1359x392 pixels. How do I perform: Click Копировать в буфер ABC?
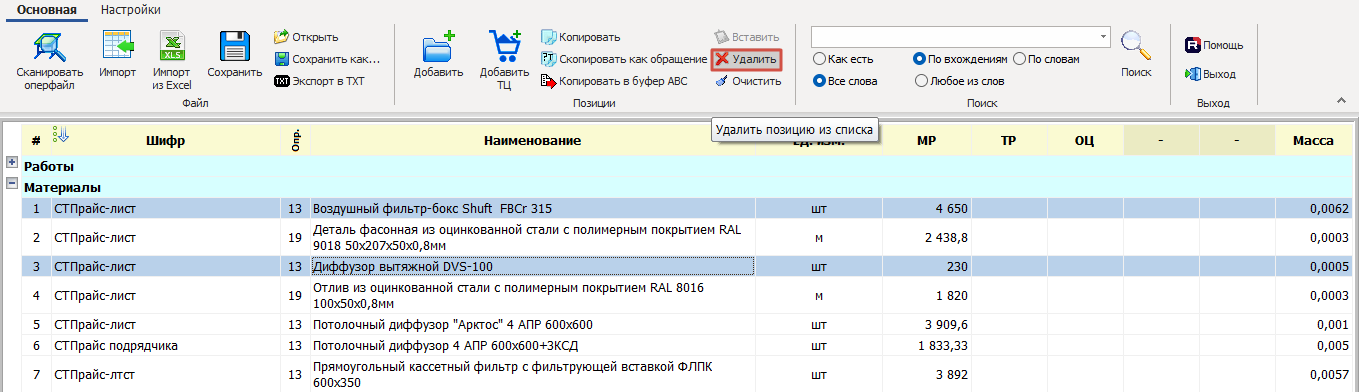click(x=614, y=81)
